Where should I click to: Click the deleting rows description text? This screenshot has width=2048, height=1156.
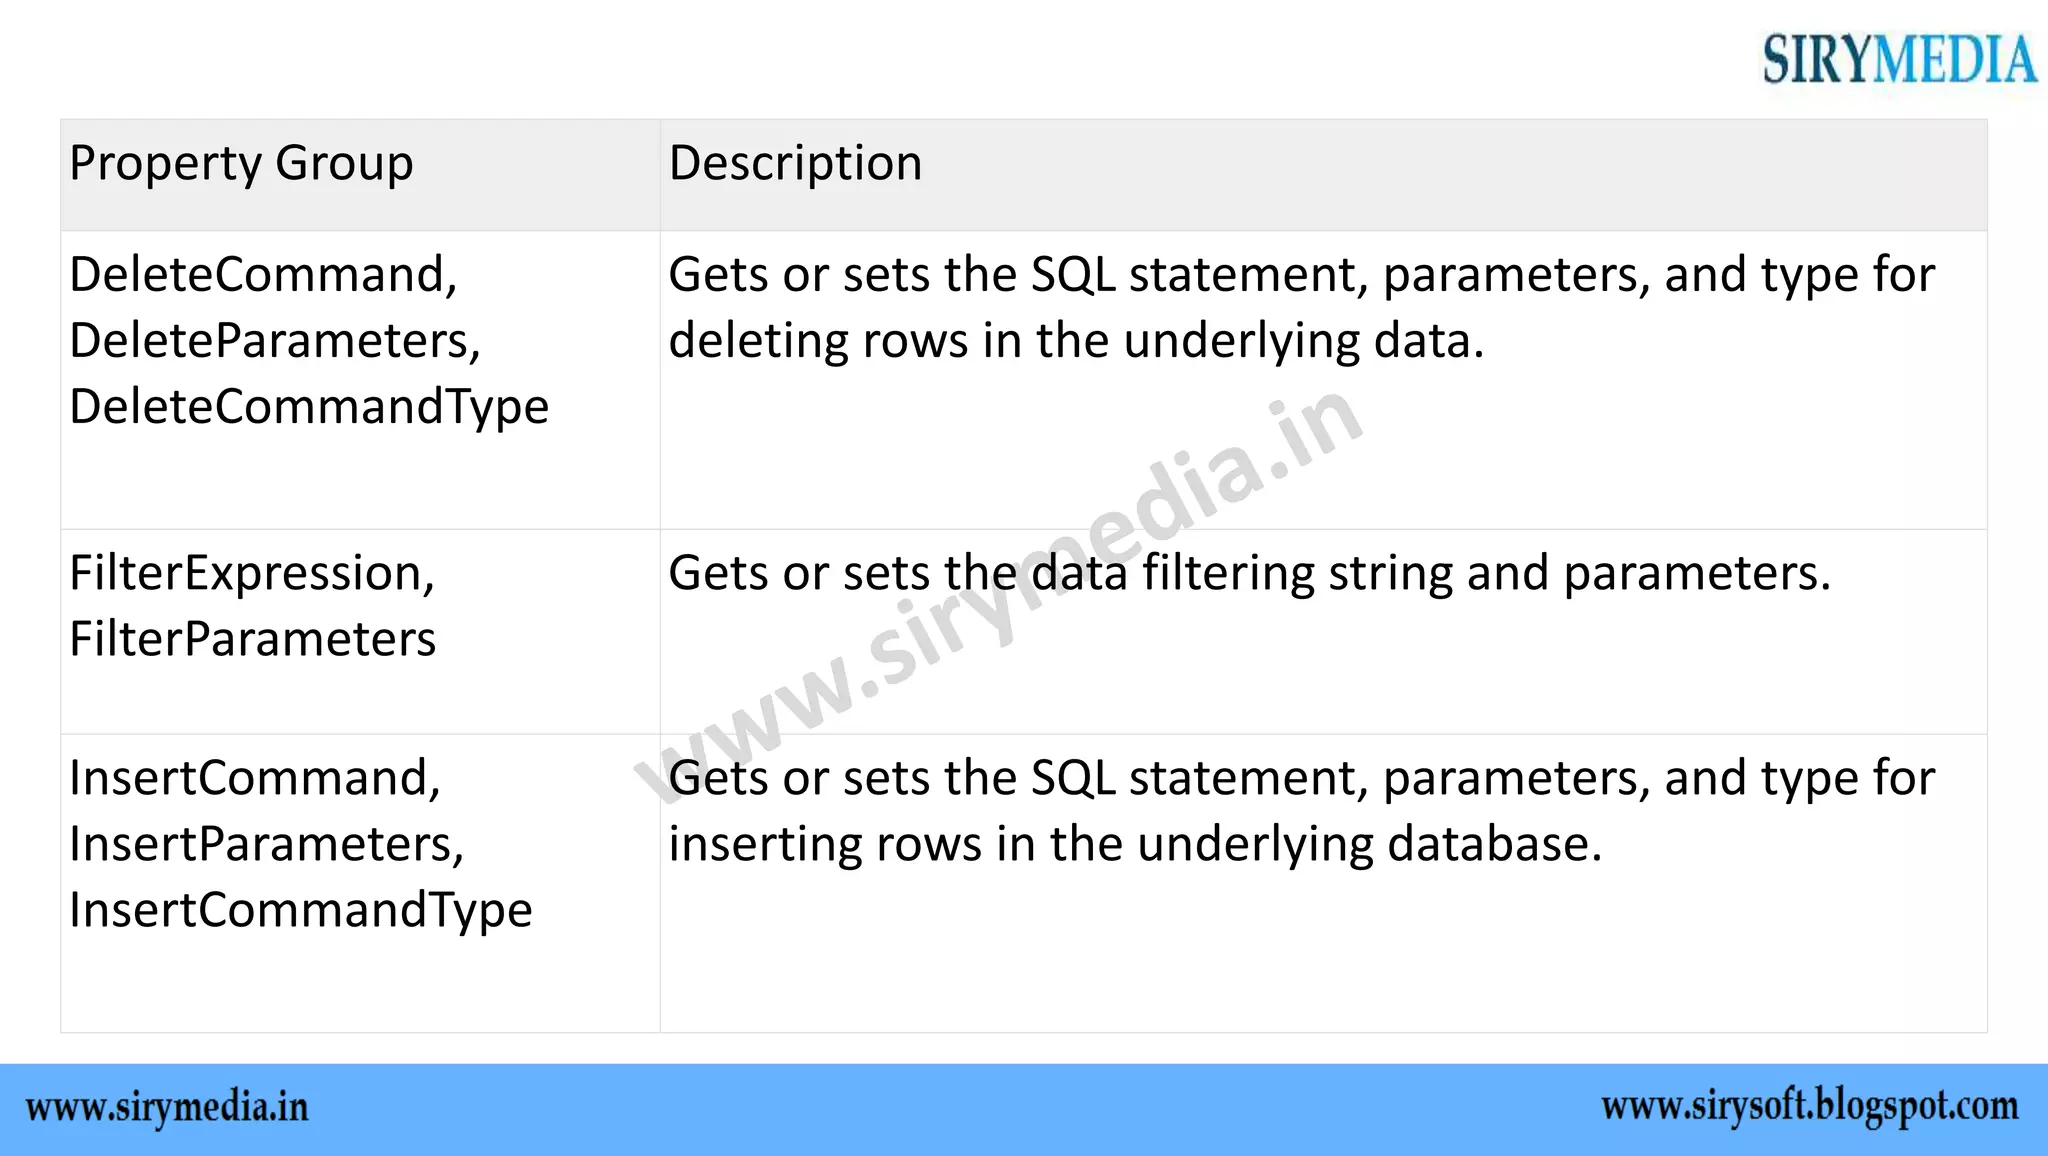pos(1076,341)
